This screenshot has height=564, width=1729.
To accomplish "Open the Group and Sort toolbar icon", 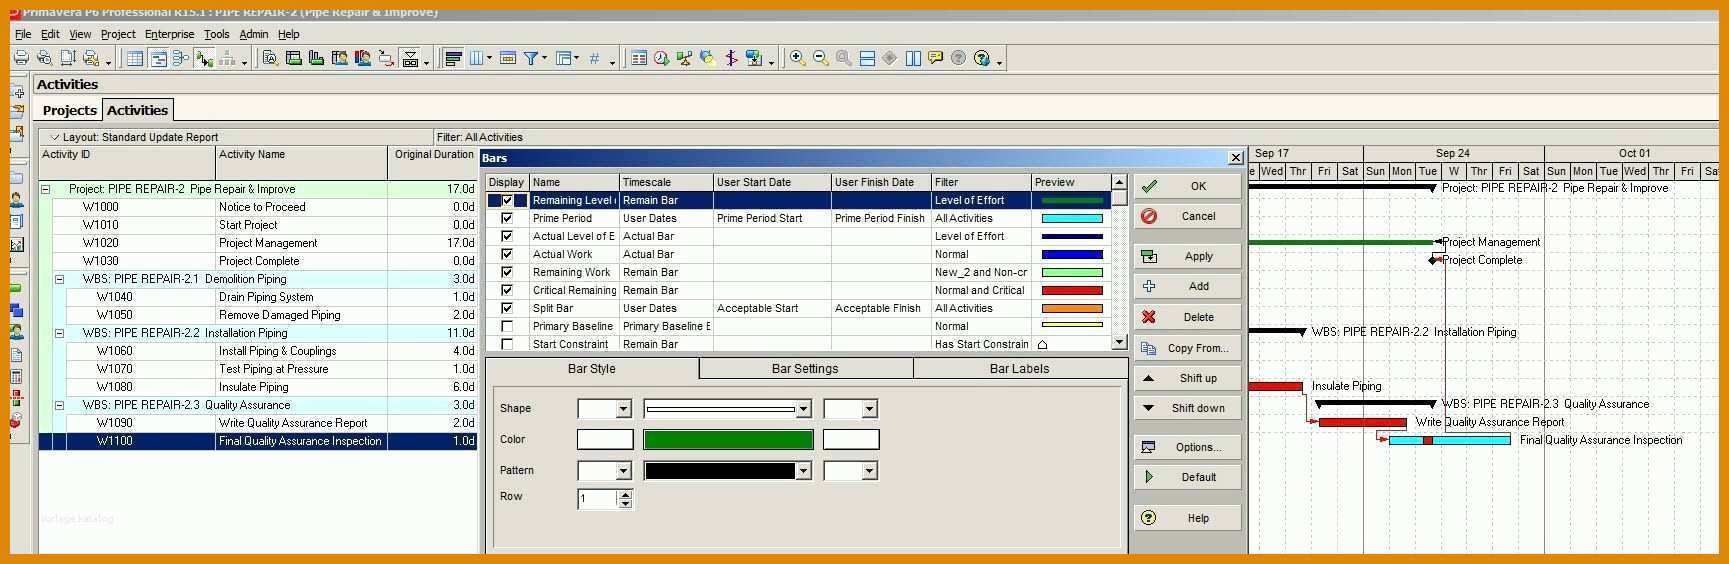I will click(562, 58).
